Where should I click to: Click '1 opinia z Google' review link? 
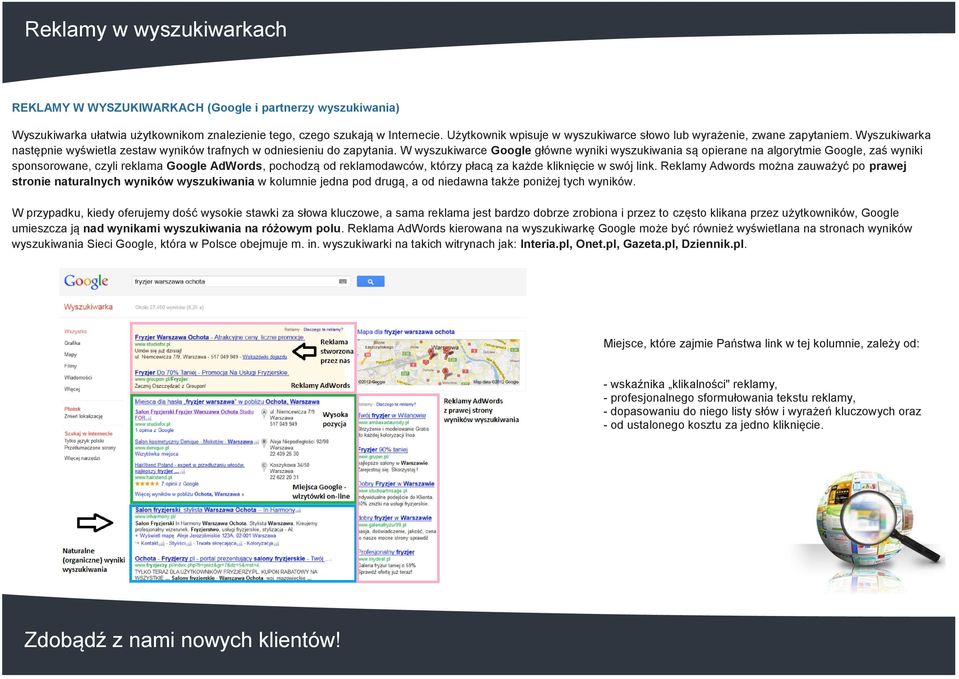pos(154,430)
